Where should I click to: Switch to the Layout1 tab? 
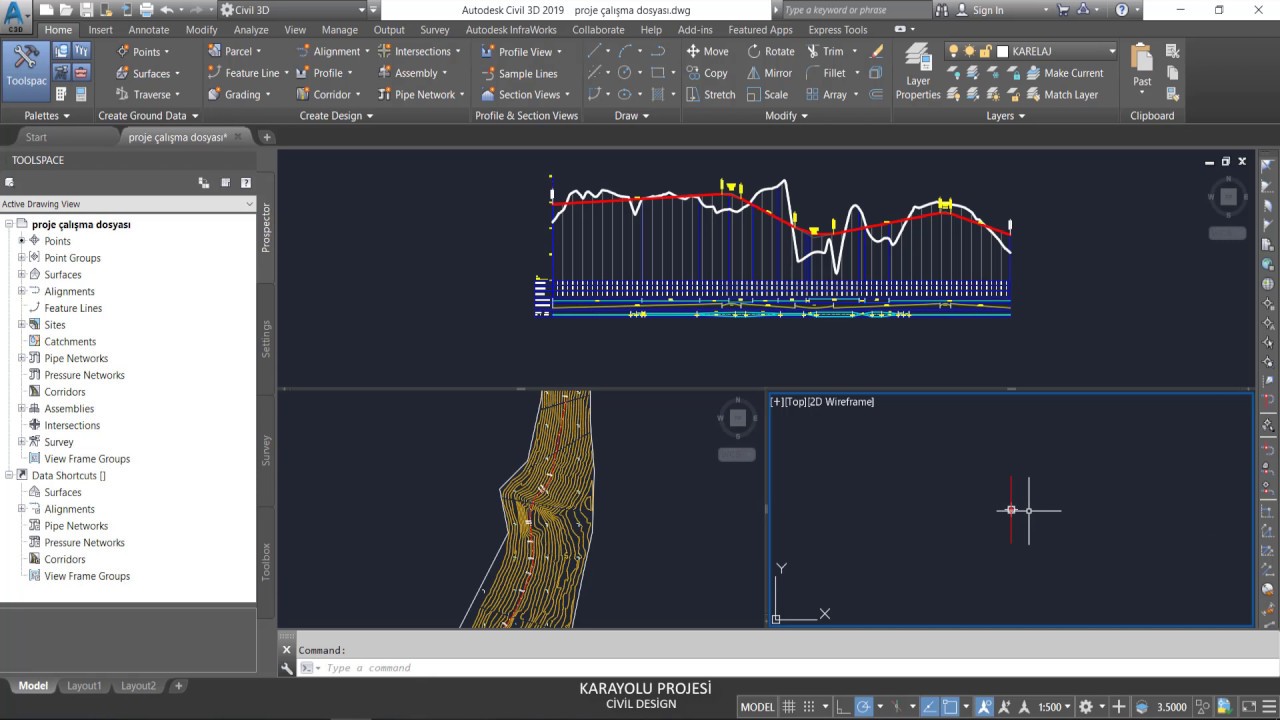click(84, 686)
